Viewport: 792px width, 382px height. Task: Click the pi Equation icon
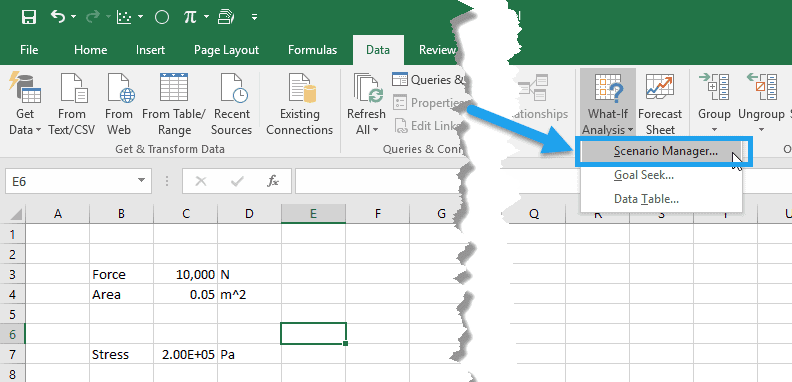(190, 18)
